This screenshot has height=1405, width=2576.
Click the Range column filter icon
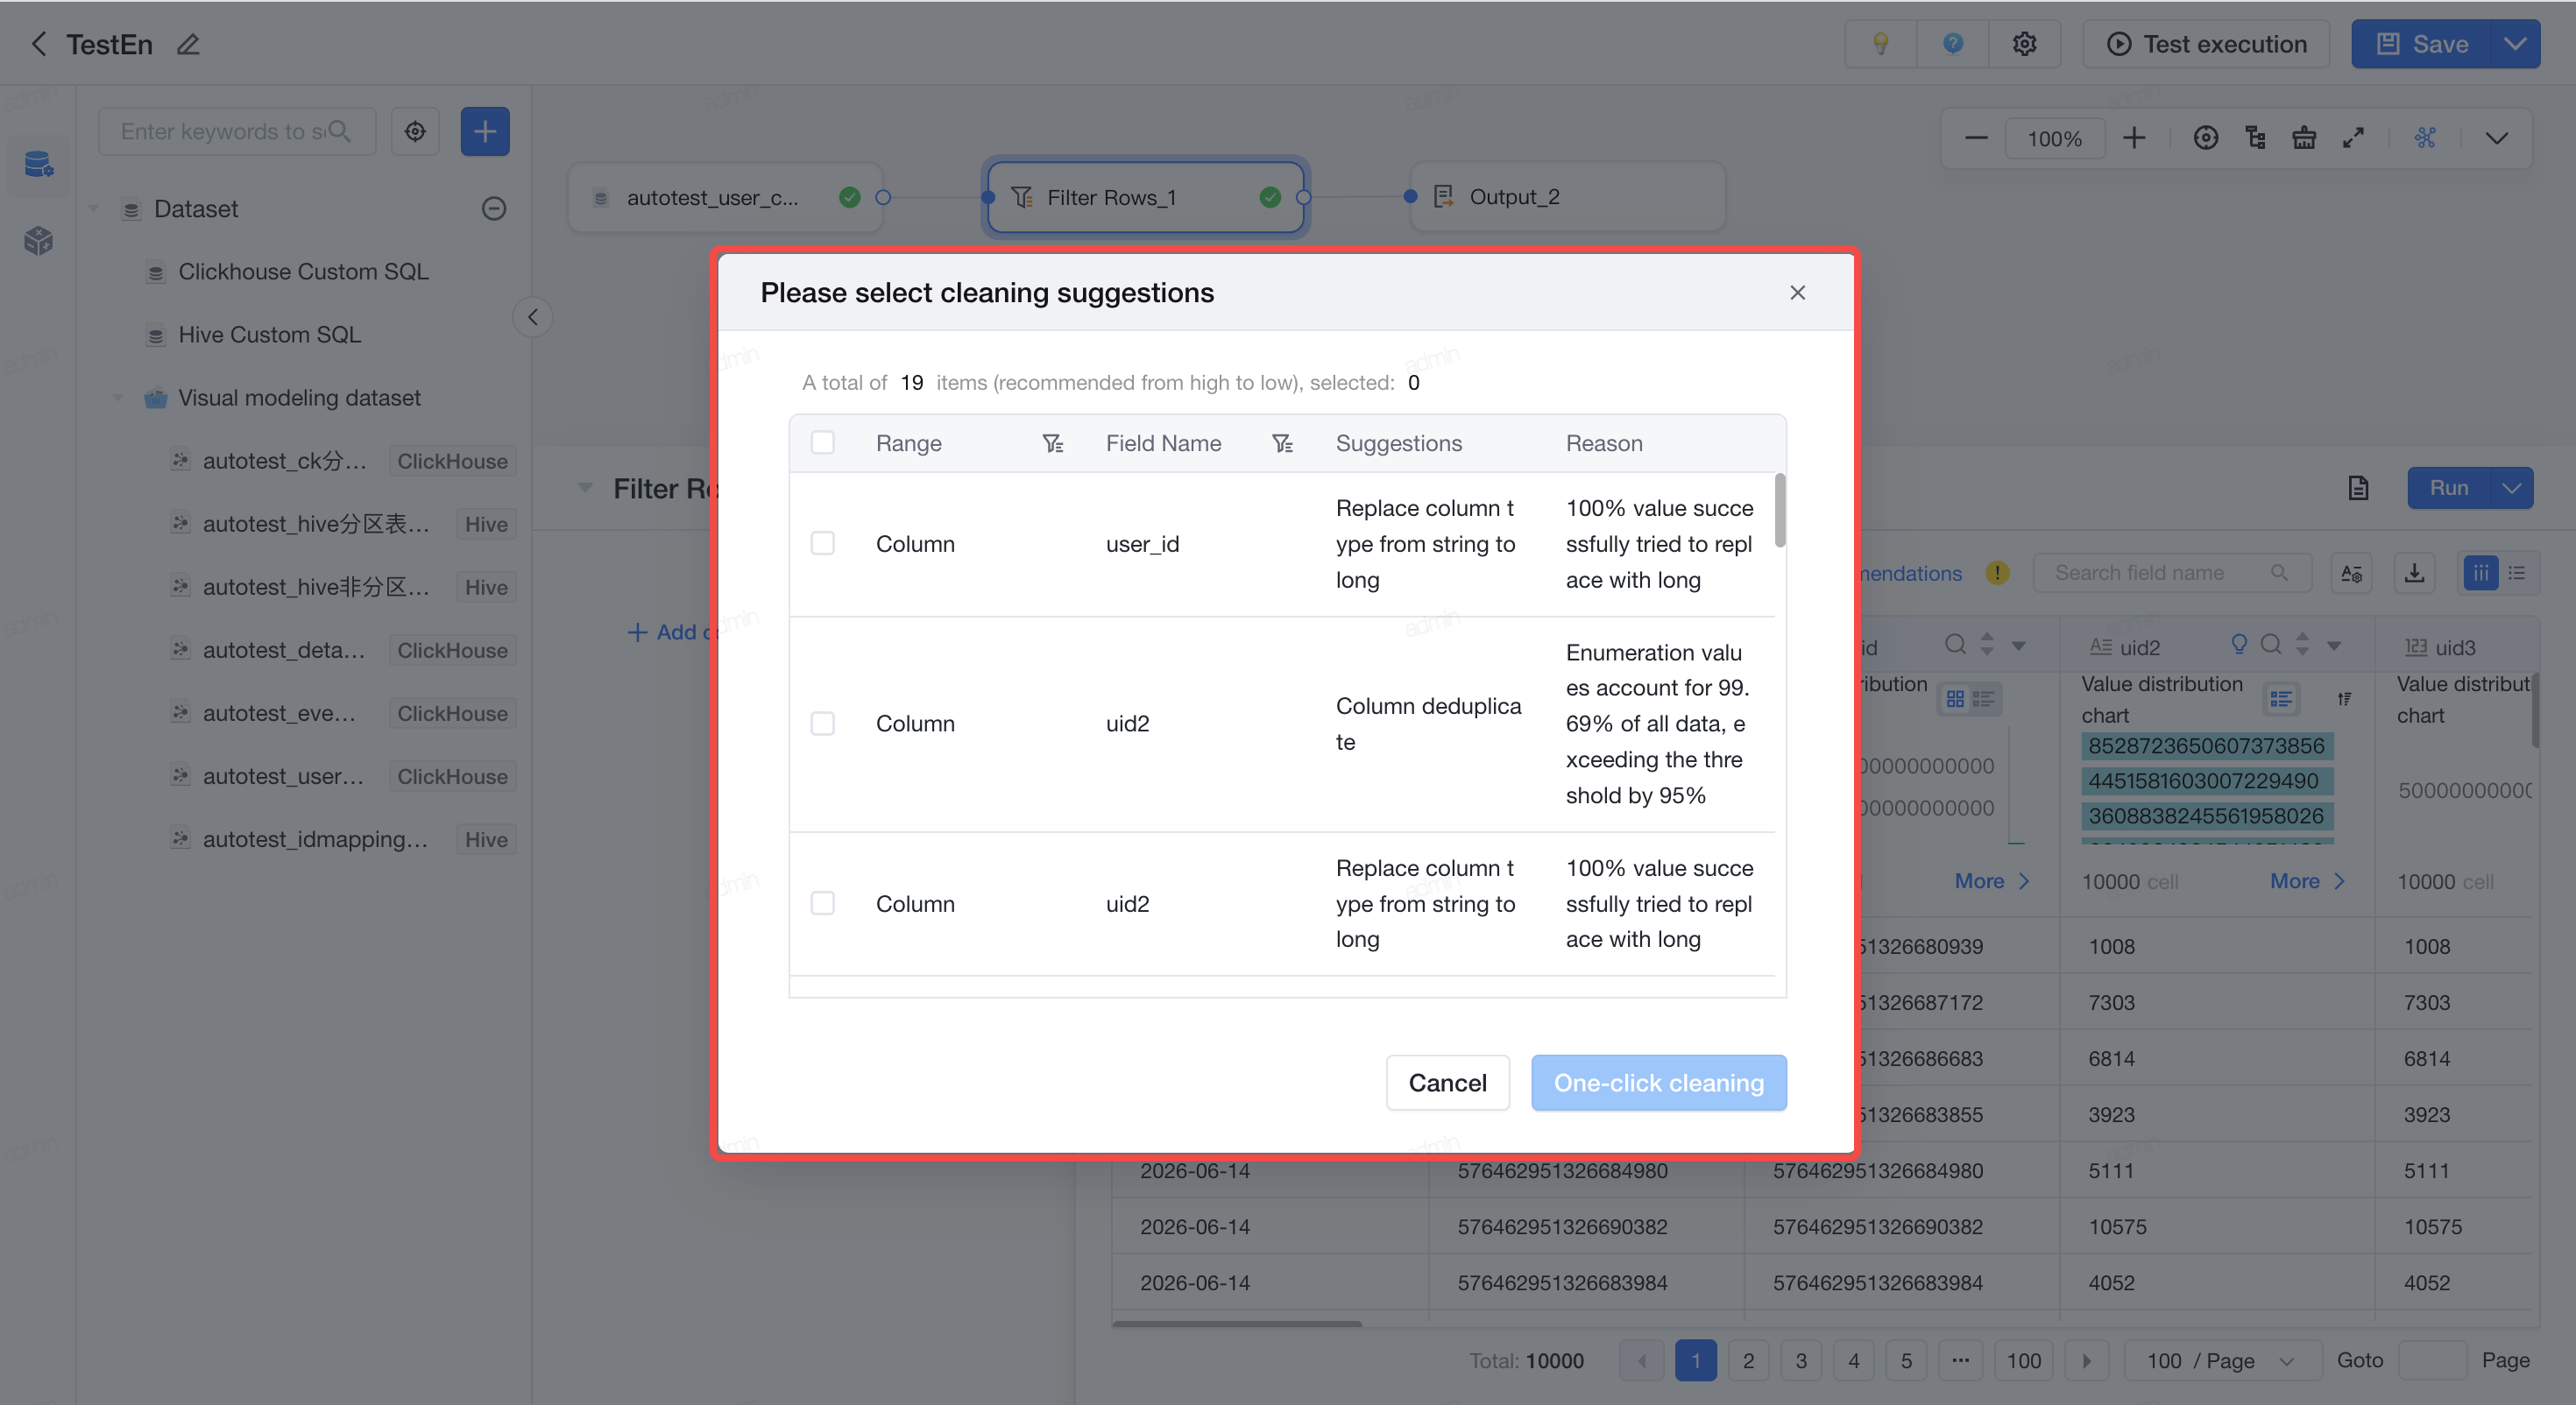(x=1052, y=443)
